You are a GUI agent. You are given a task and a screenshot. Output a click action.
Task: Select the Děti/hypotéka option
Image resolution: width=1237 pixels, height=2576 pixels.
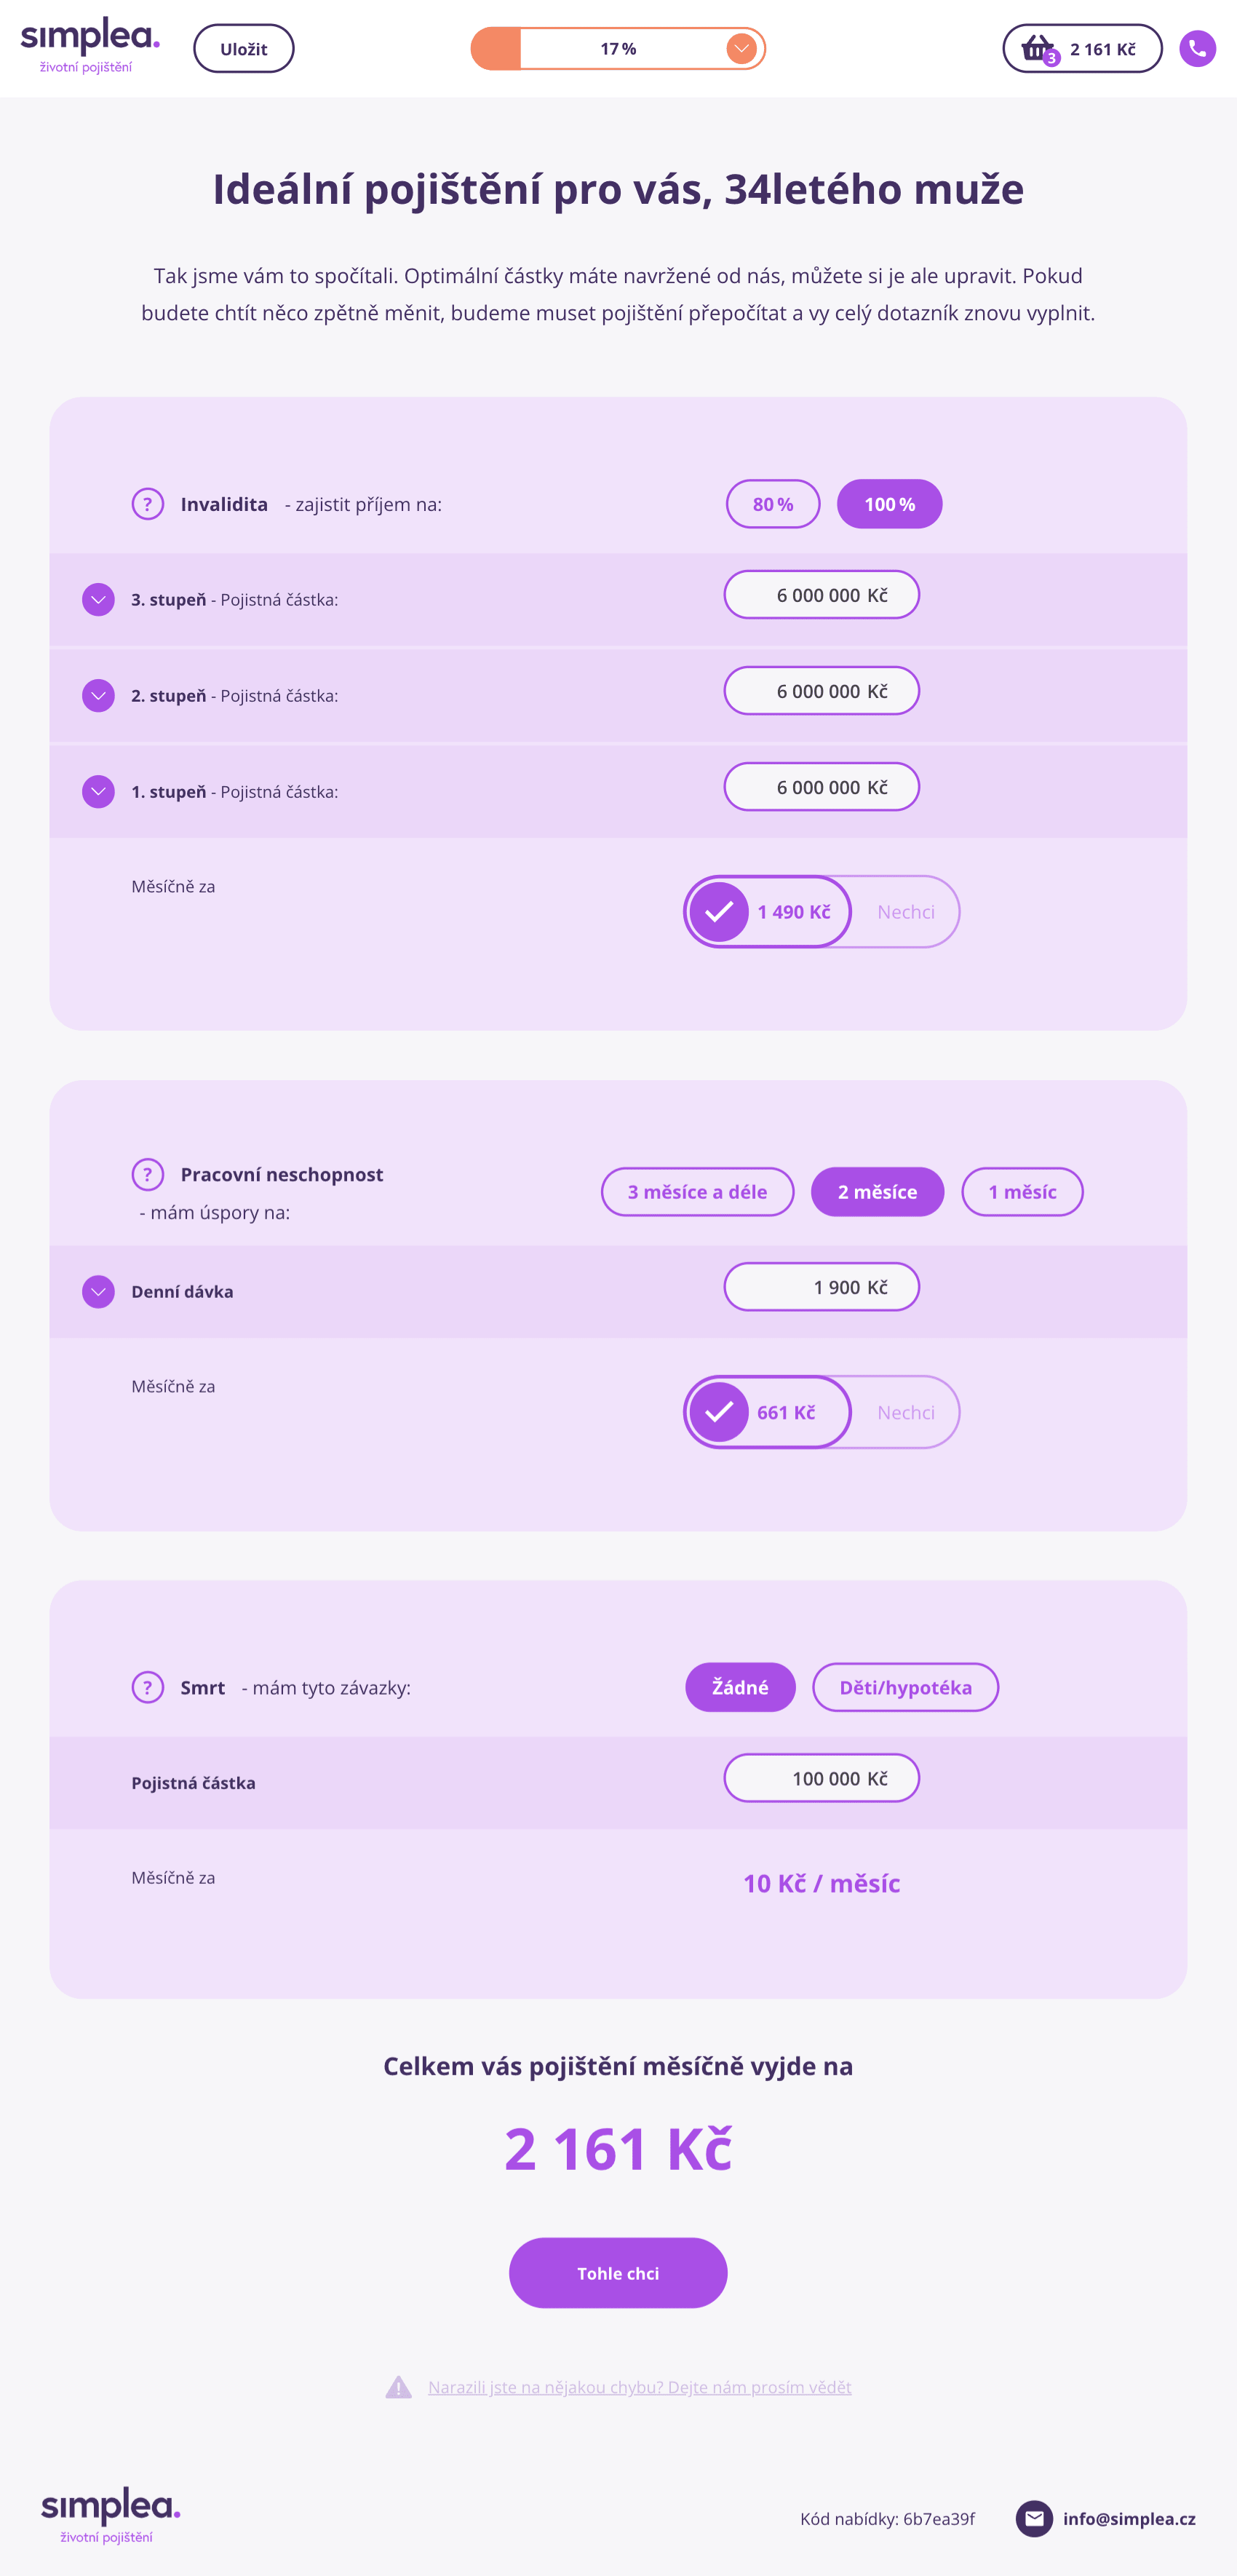pyautogui.click(x=905, y=1687)
